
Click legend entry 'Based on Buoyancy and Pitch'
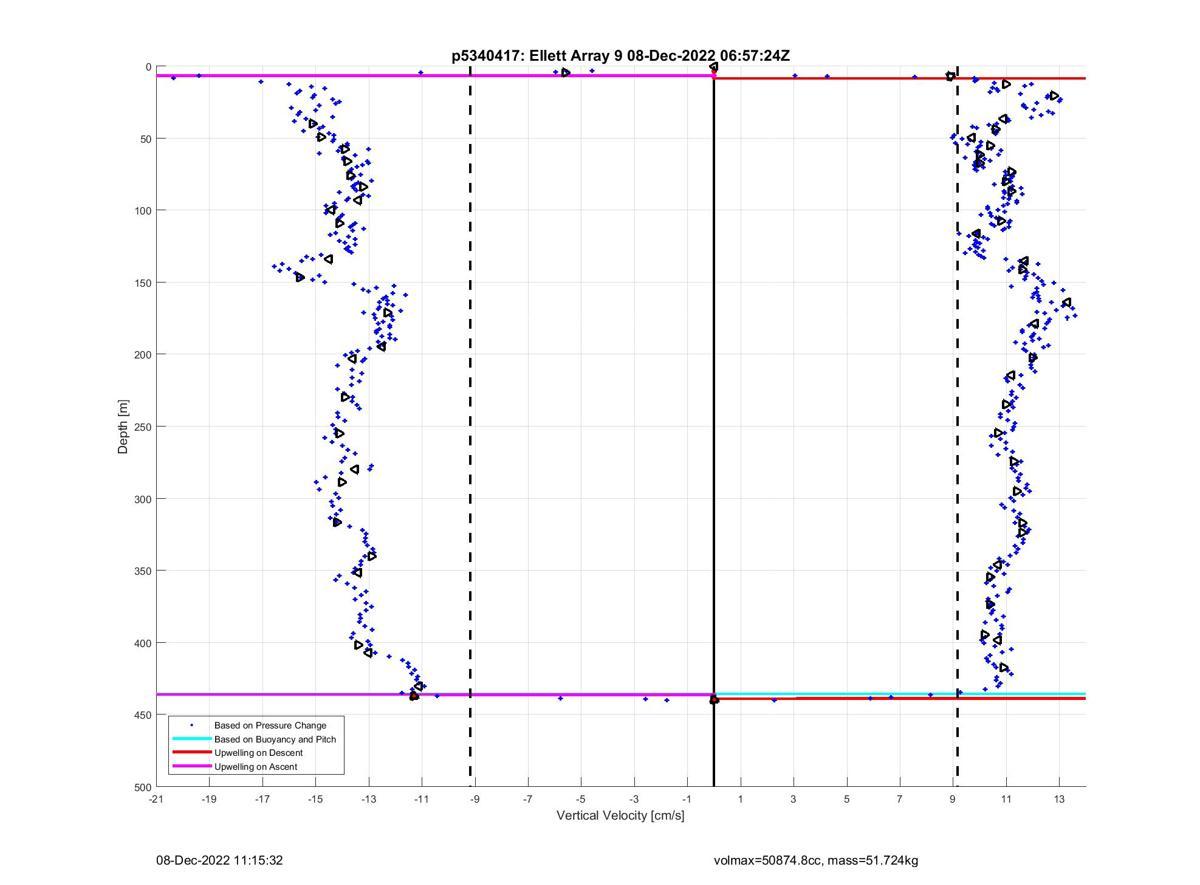coord(275,739)
